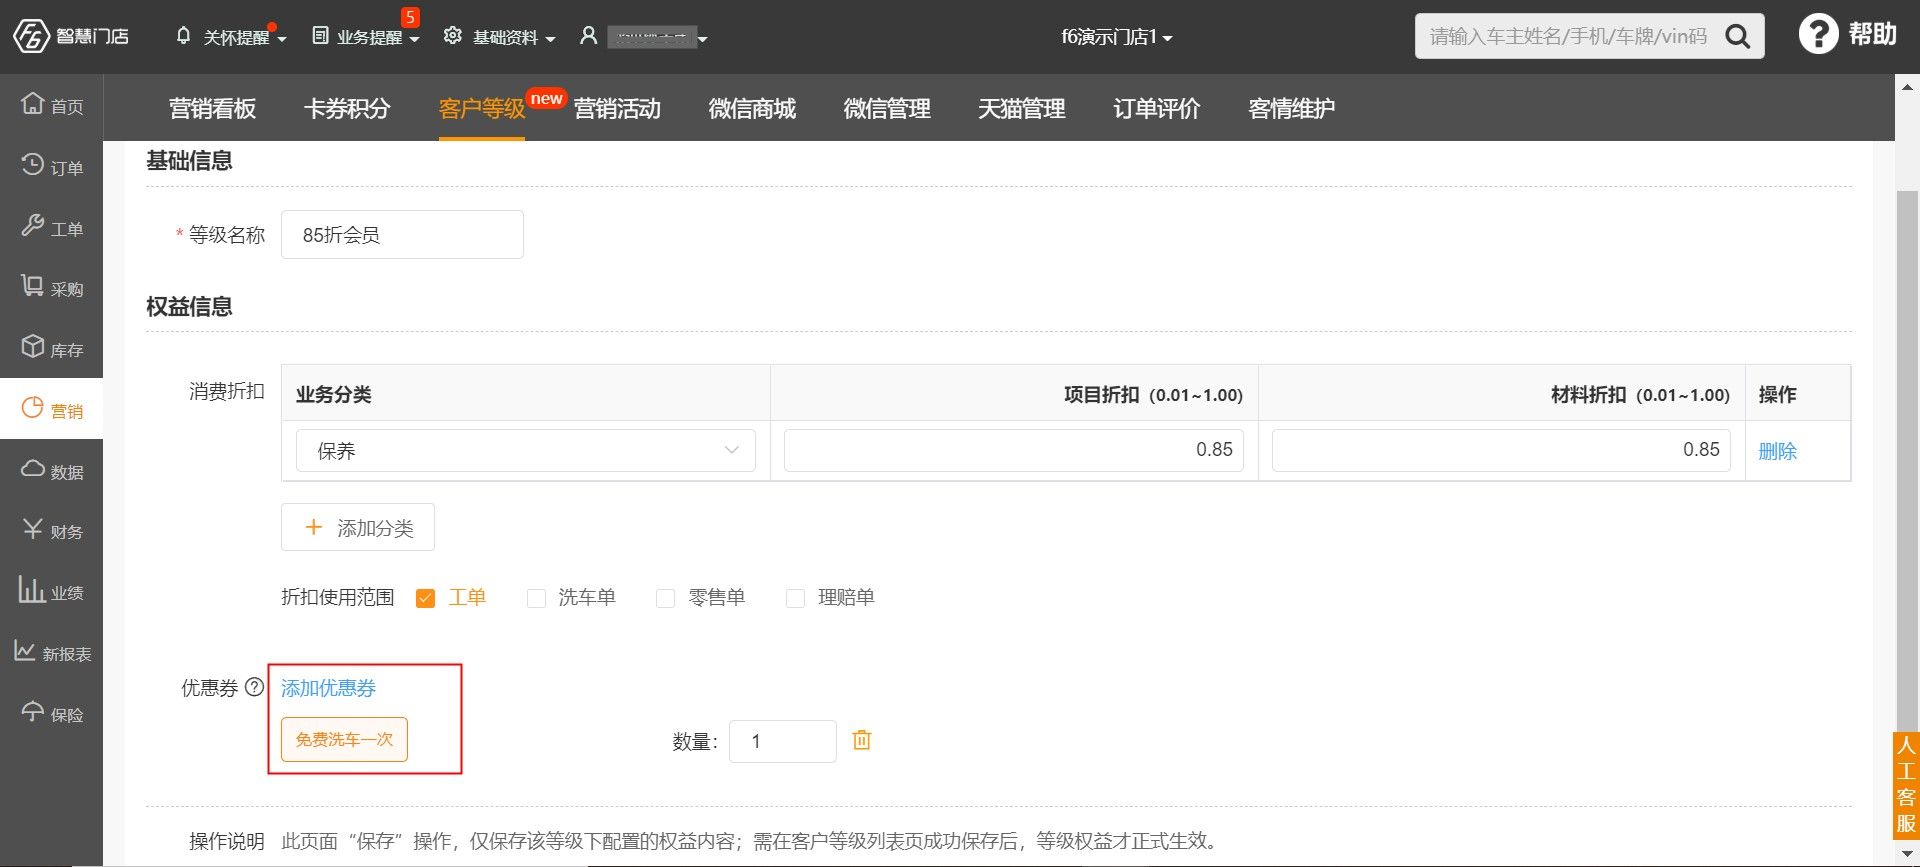The height and width of the screenshot is (867, 1920).
Task: Open the 关怀提醒 bell notifications
Action: [183, 36]
